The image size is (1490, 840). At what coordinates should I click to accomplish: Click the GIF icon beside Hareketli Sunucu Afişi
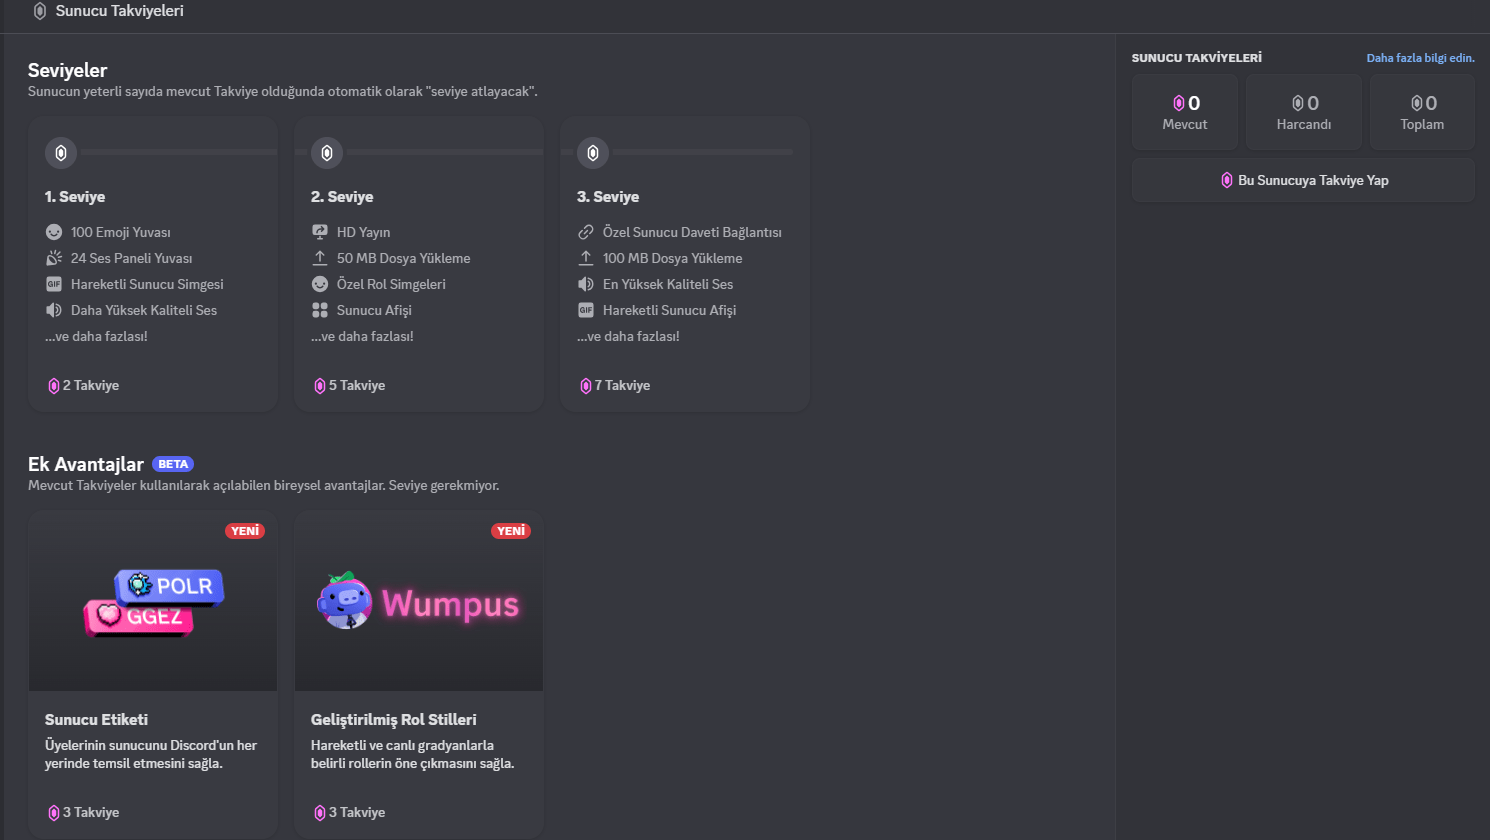[586, 310]
